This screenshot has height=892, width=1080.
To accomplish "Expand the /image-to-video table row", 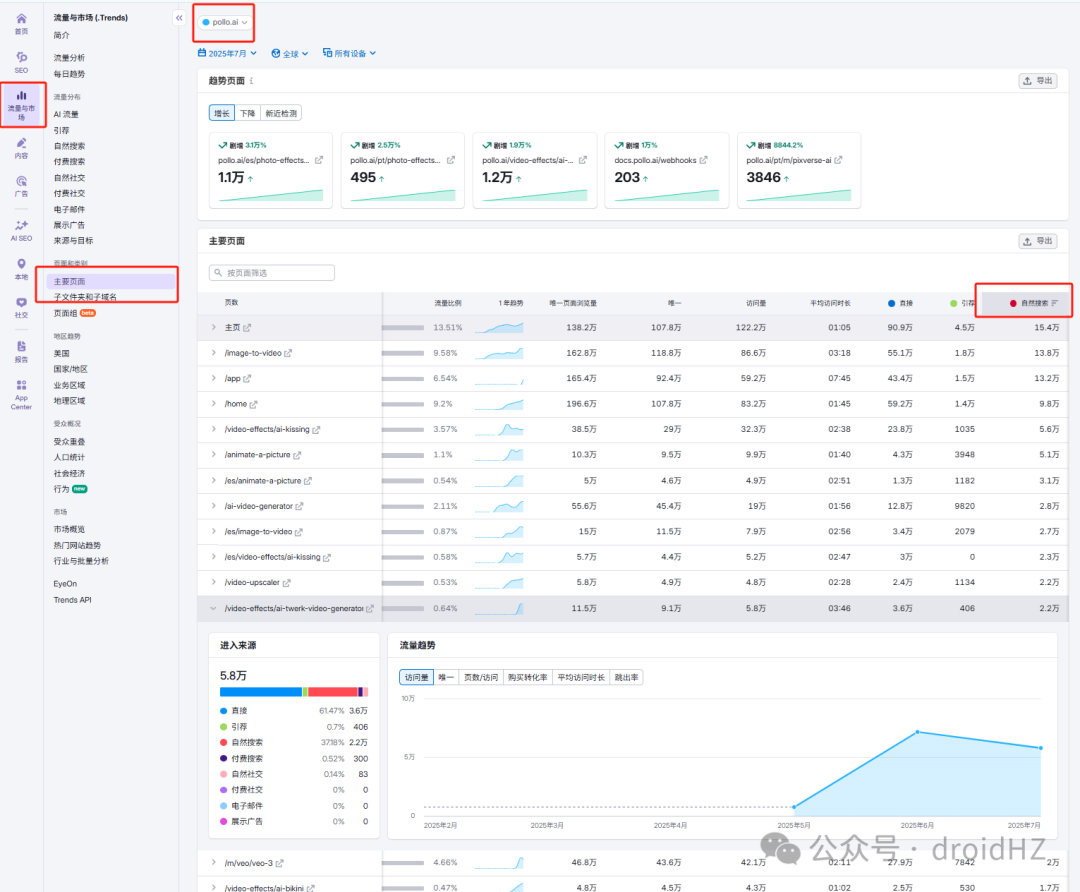I will point(214,353).
